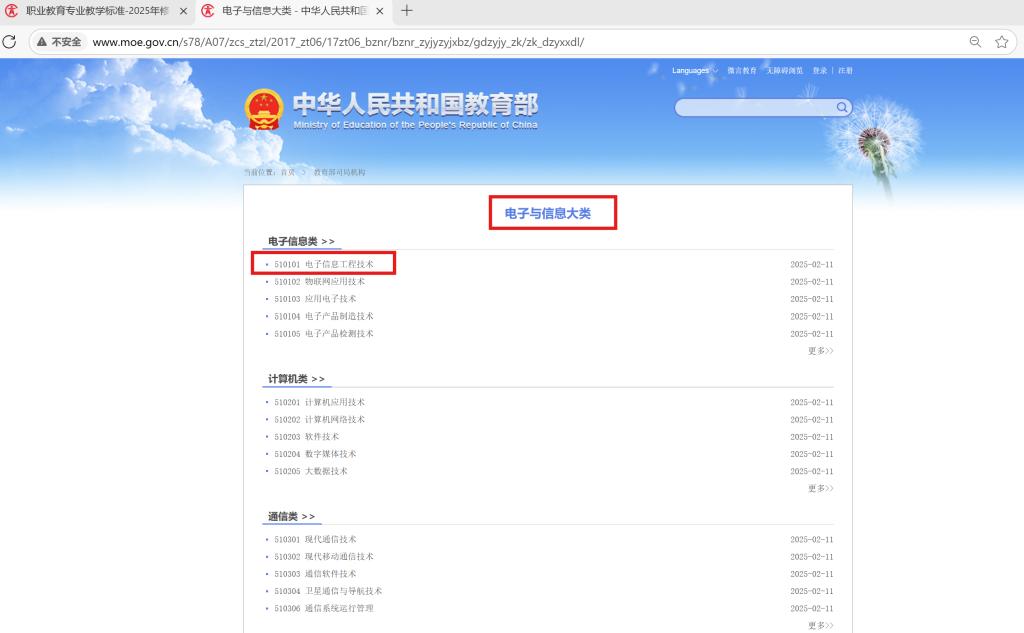Open the 电子信息类 >> section heading
The image size is (1024, 633).
pyautogui.click(x=301, y=242)
